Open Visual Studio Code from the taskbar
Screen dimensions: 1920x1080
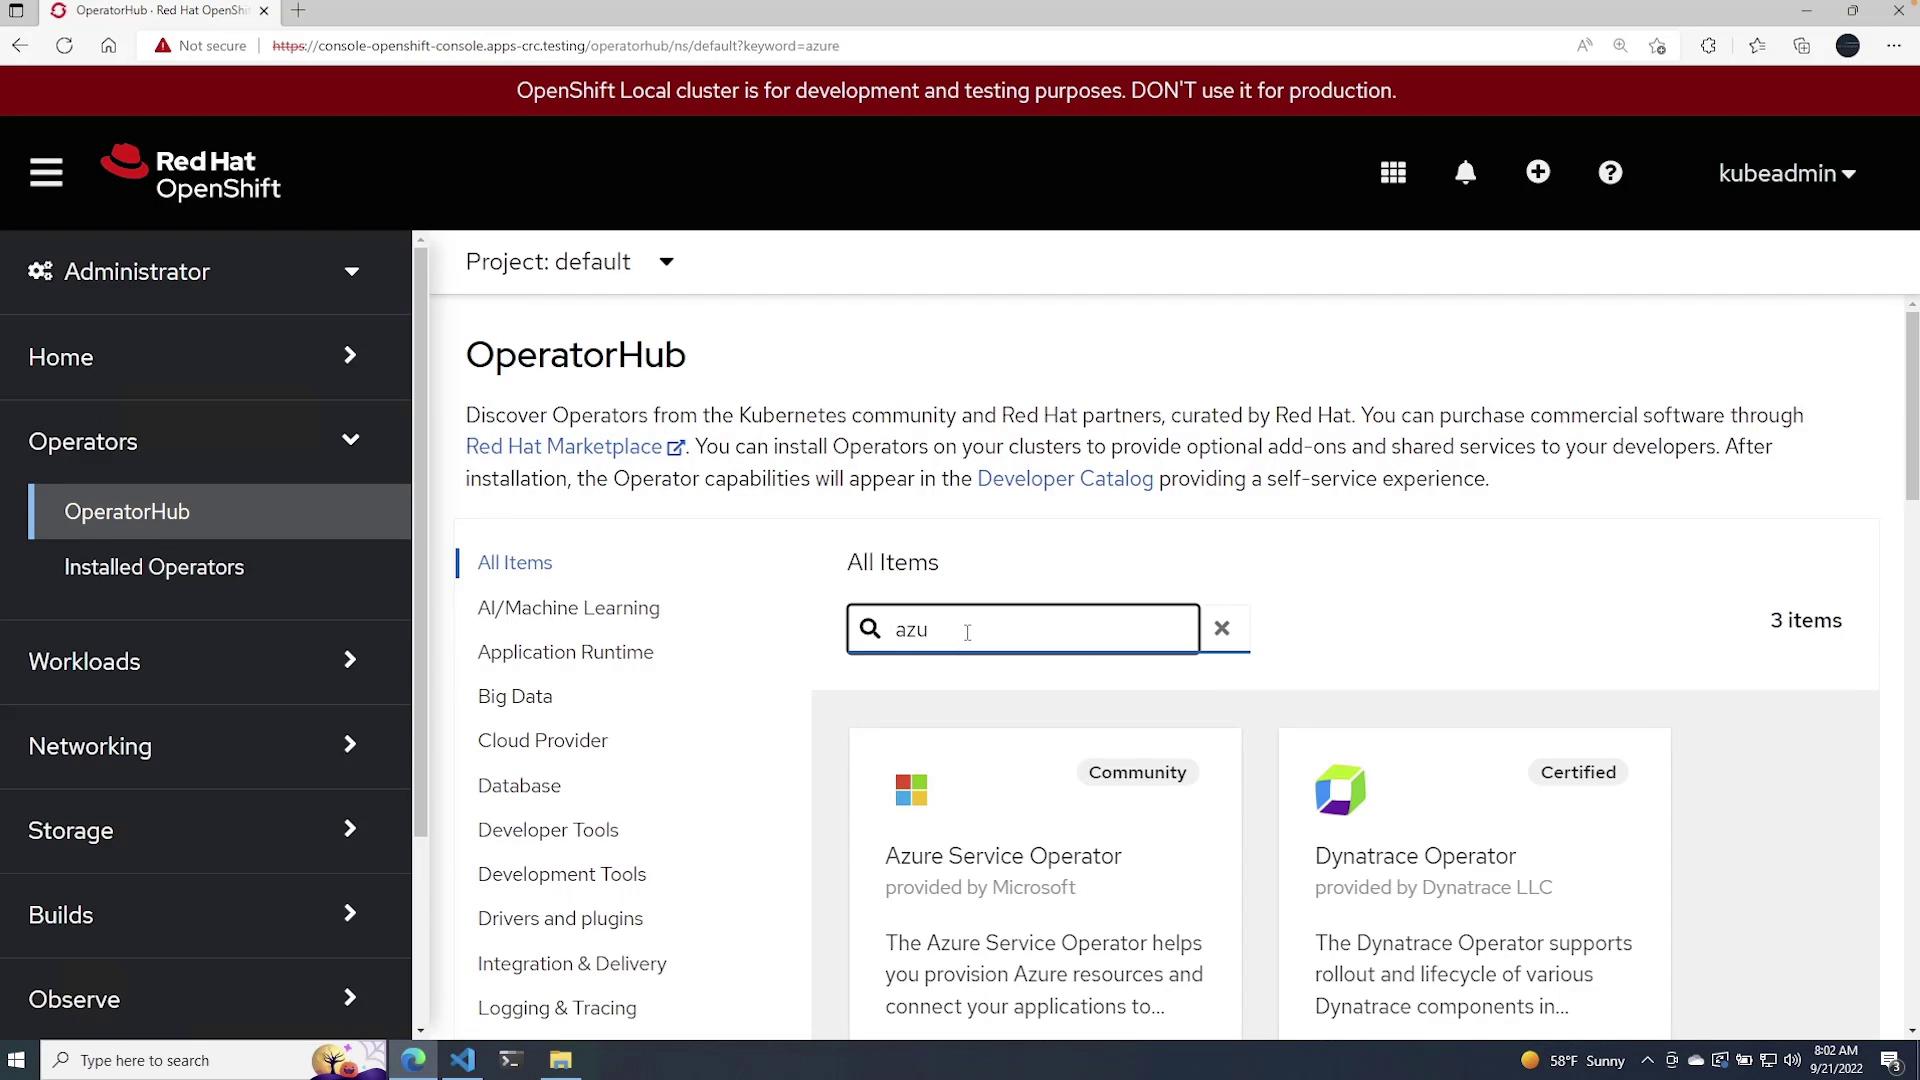462,1060
